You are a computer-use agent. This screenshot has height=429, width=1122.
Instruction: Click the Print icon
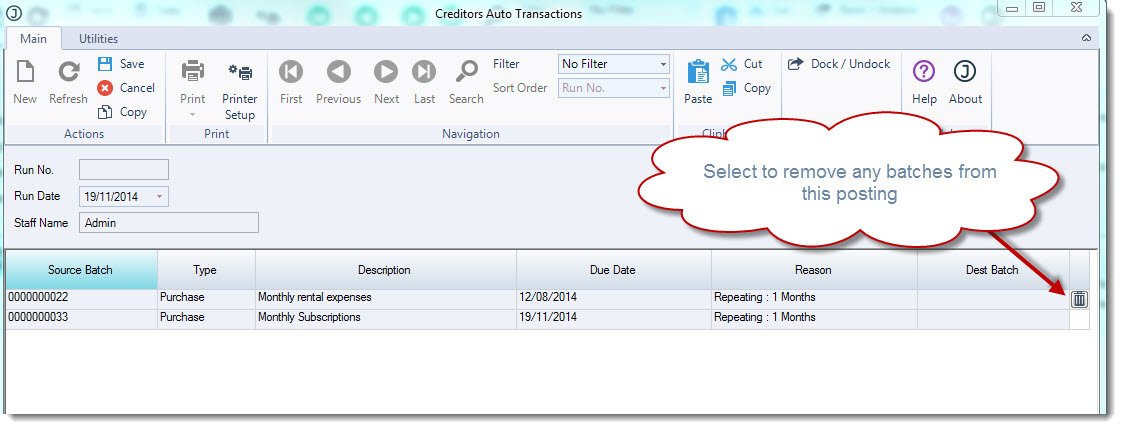click(x=192, y=72)
